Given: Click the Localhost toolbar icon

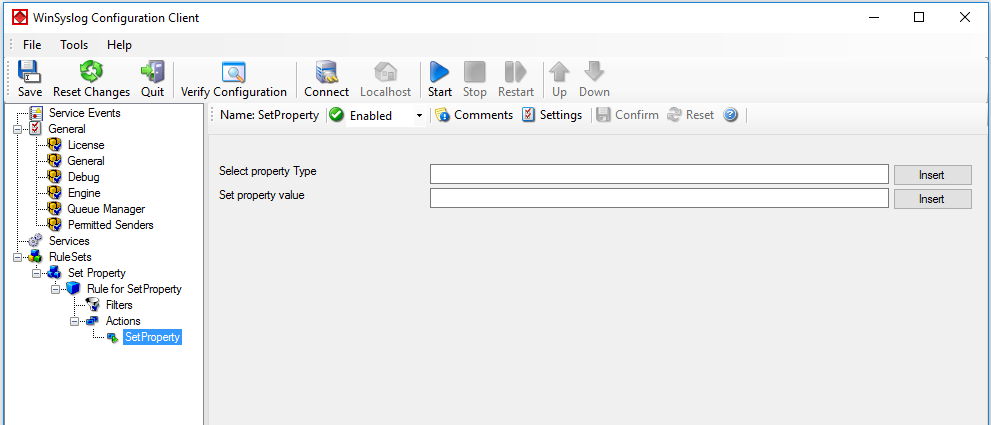Looking at the screenshot, I should (386, 71).
